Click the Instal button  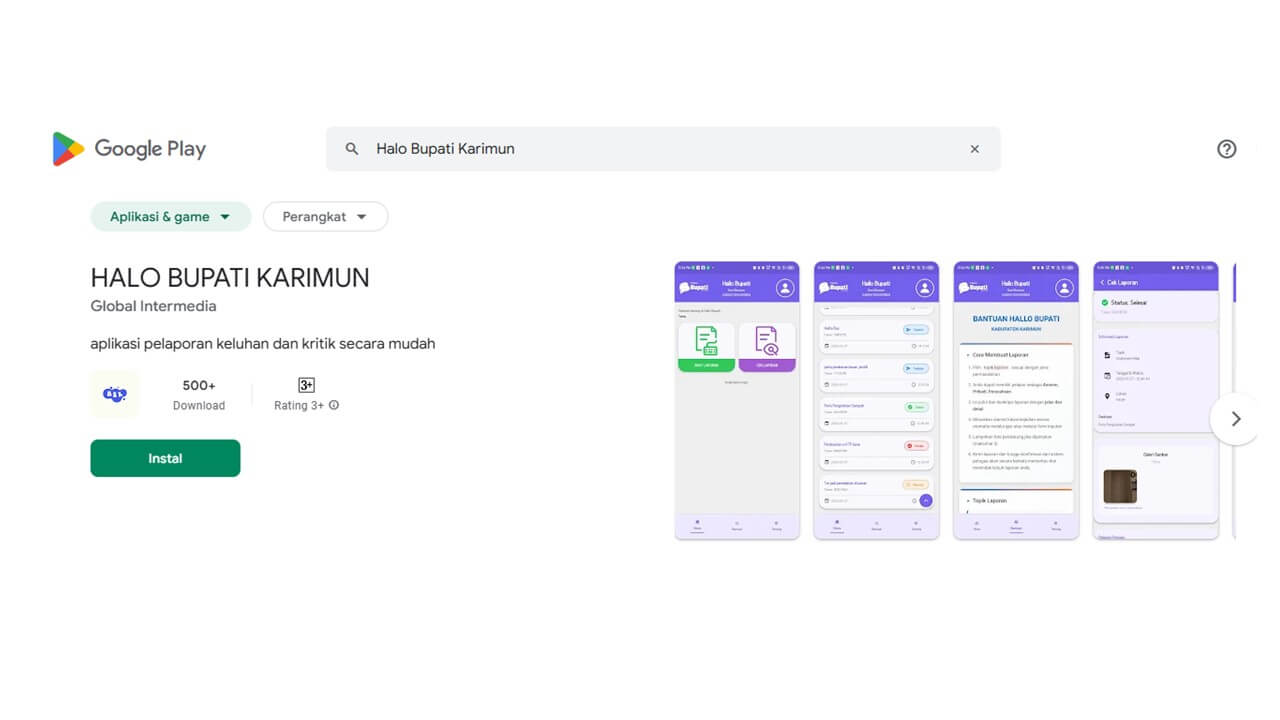[165, 458]
